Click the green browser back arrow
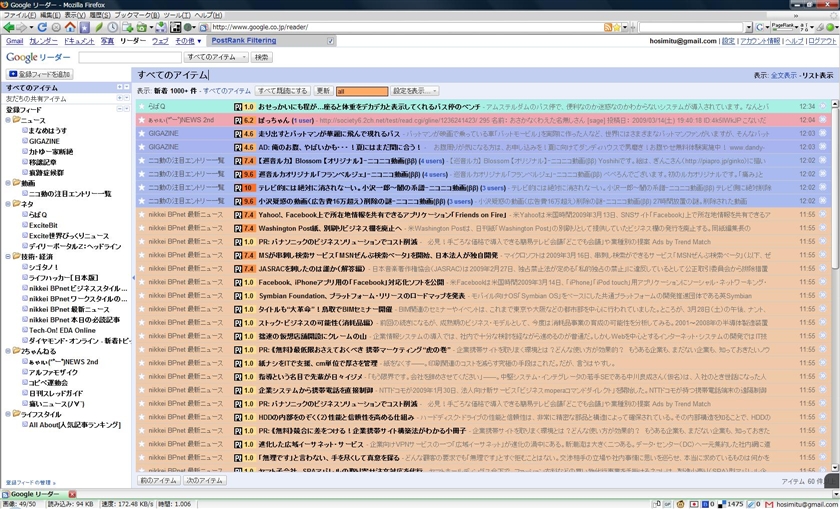 pos(9,27)
